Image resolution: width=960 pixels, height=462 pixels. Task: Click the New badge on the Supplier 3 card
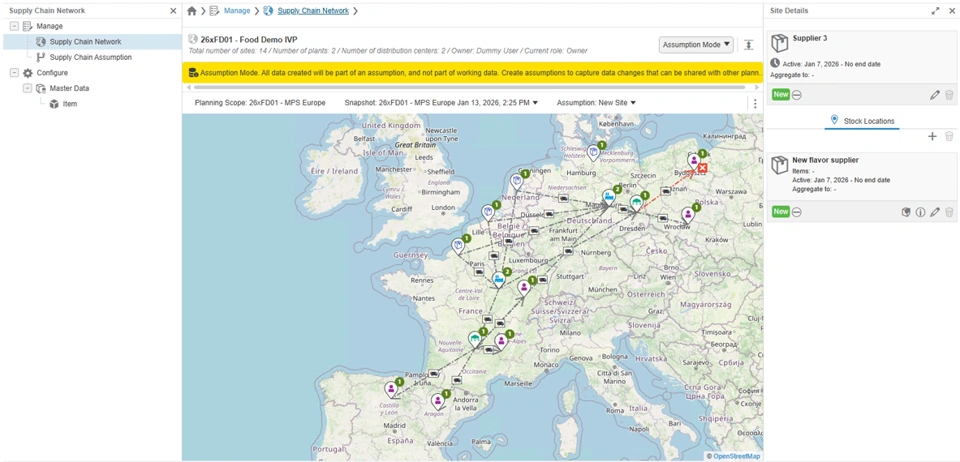point(781,95)
